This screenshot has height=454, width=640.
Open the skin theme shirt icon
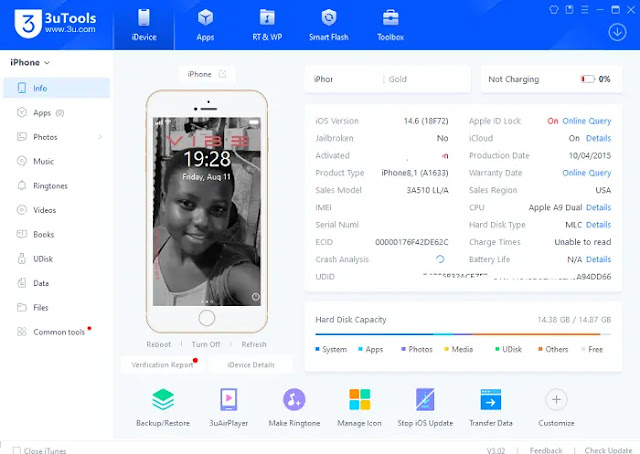pos(554,9)
